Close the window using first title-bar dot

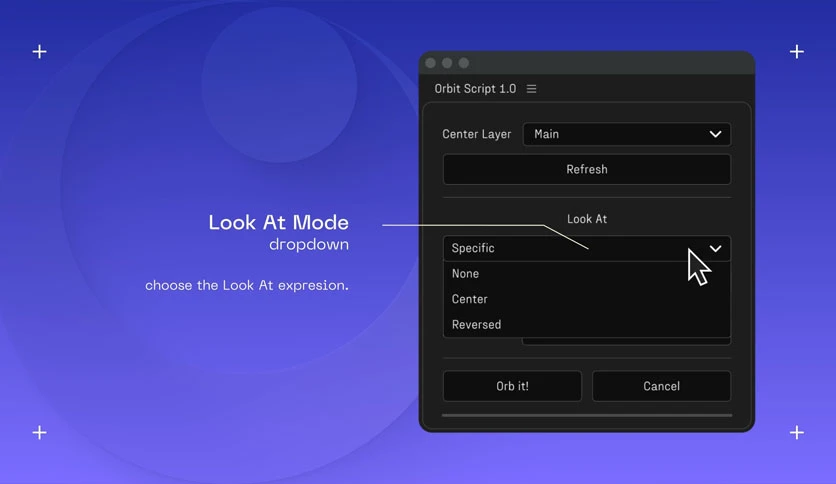(x=431, y=63)
